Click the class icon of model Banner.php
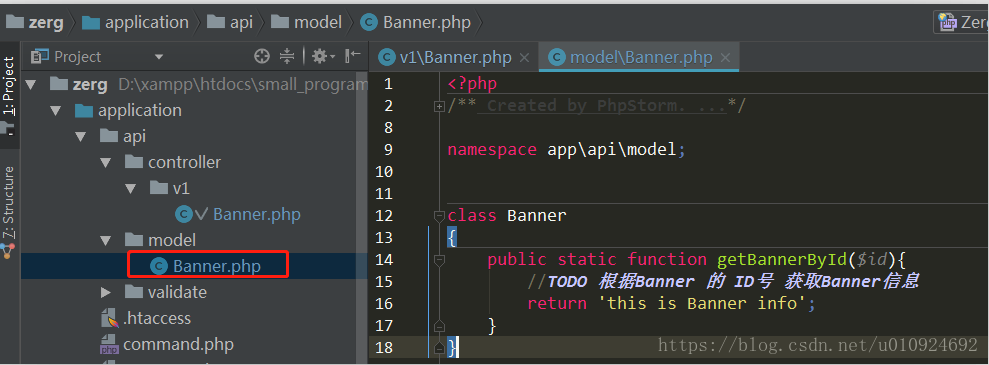 tap(159, 266)
